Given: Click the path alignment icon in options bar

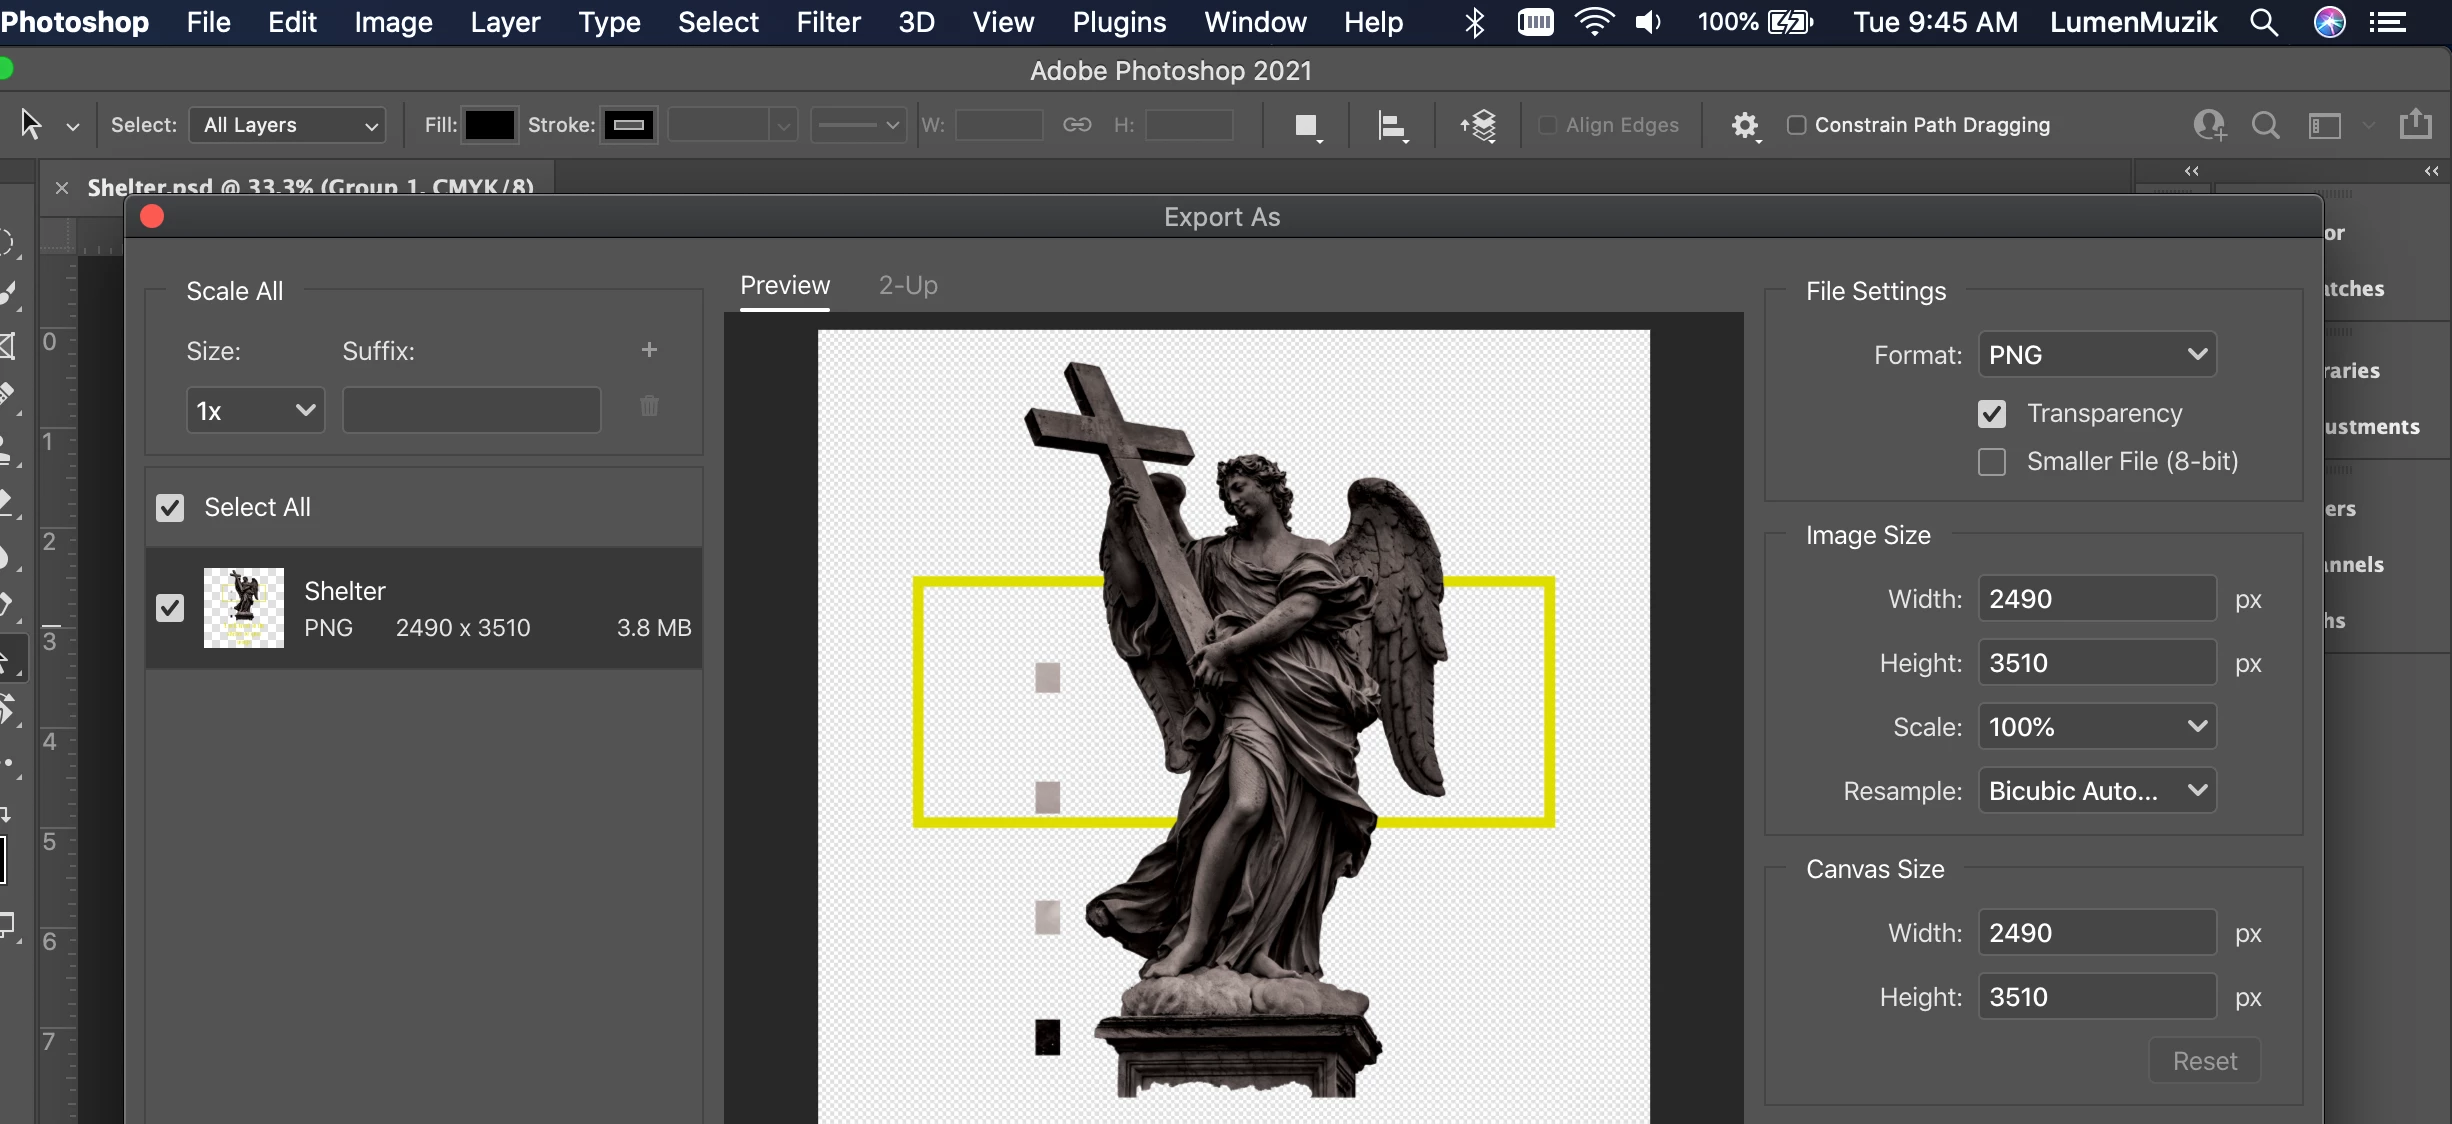Looking at the screenshot, I should [x=1392, y=126].
